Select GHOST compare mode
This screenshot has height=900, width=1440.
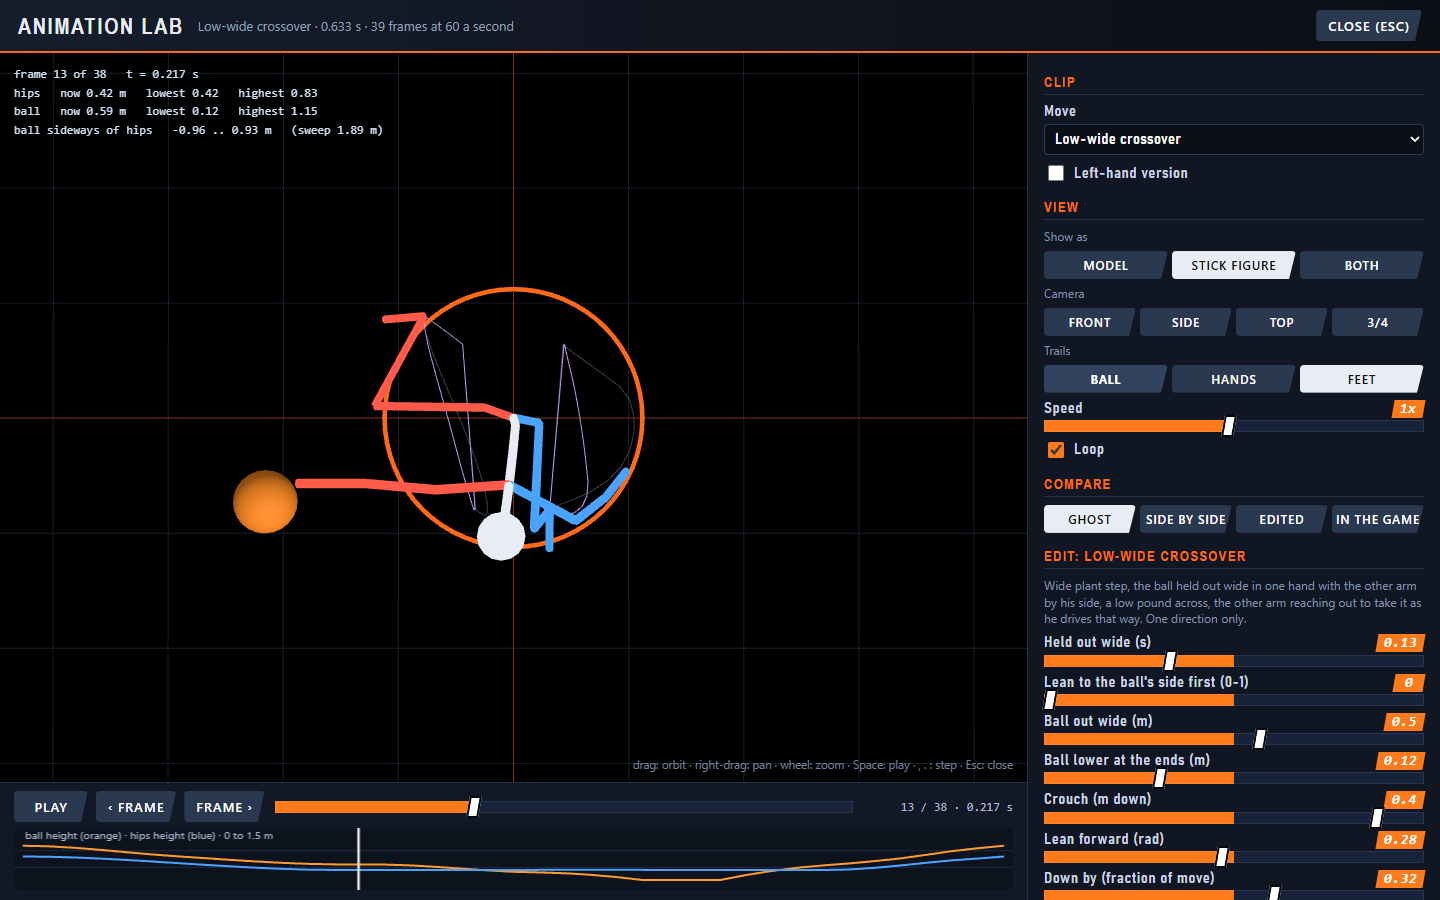(1089, 519)
